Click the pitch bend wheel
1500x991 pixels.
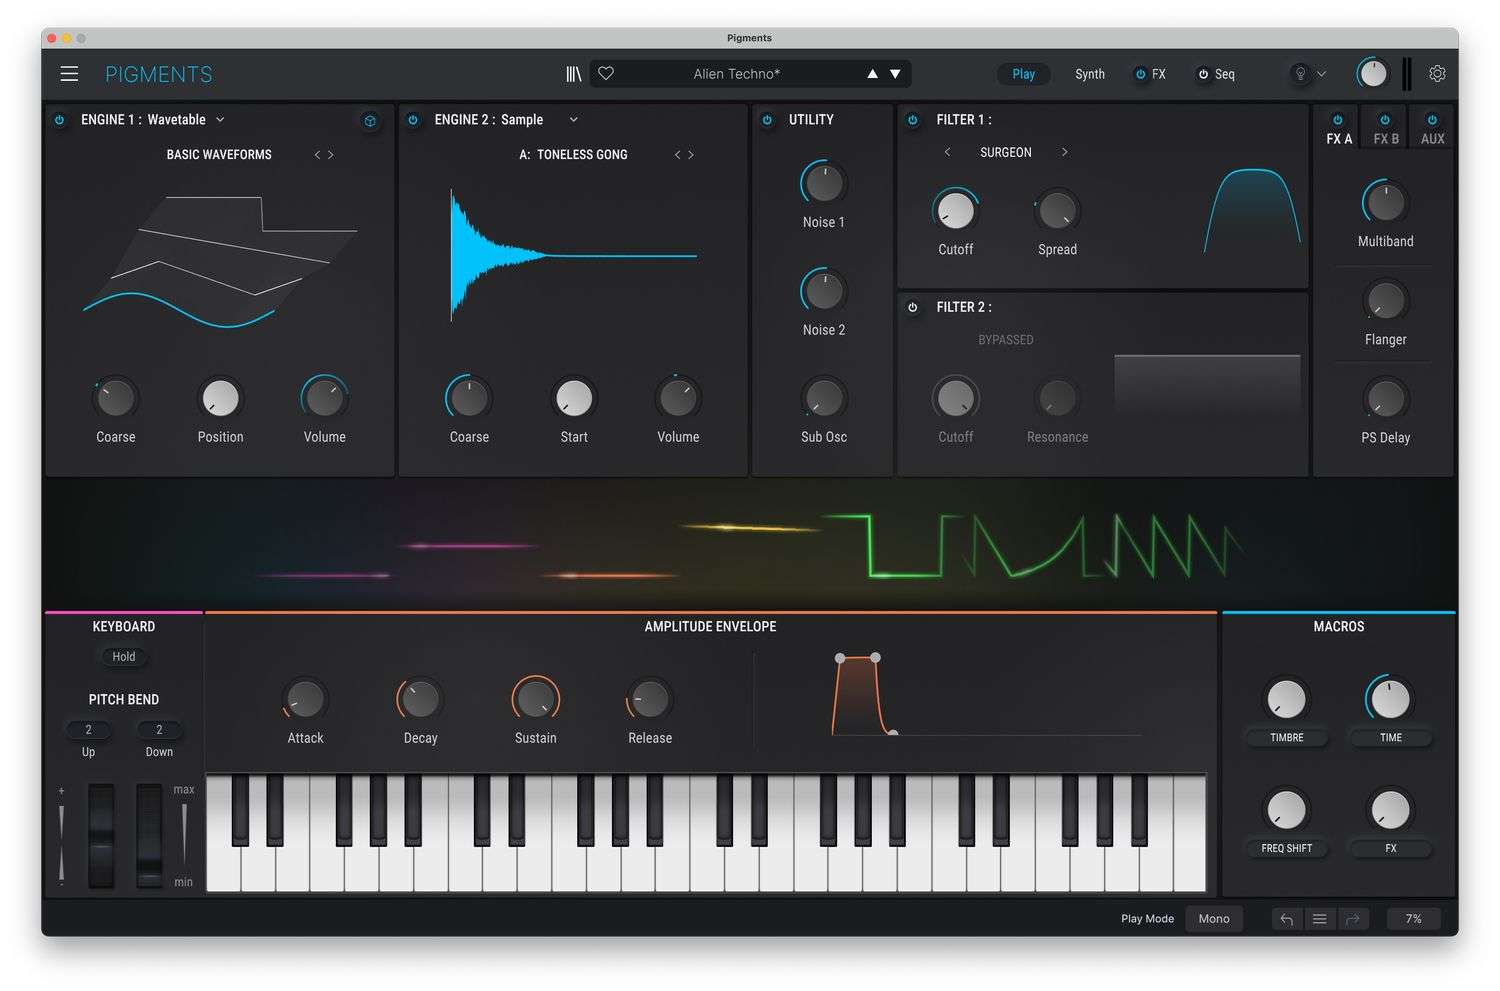(x=101, y=836)
